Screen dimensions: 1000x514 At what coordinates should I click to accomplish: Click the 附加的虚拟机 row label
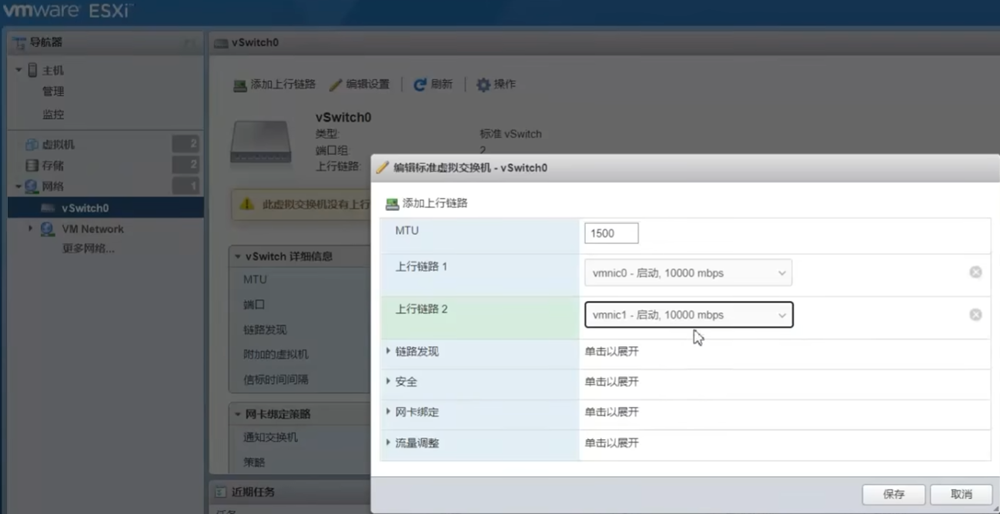[x=276, y=355]
